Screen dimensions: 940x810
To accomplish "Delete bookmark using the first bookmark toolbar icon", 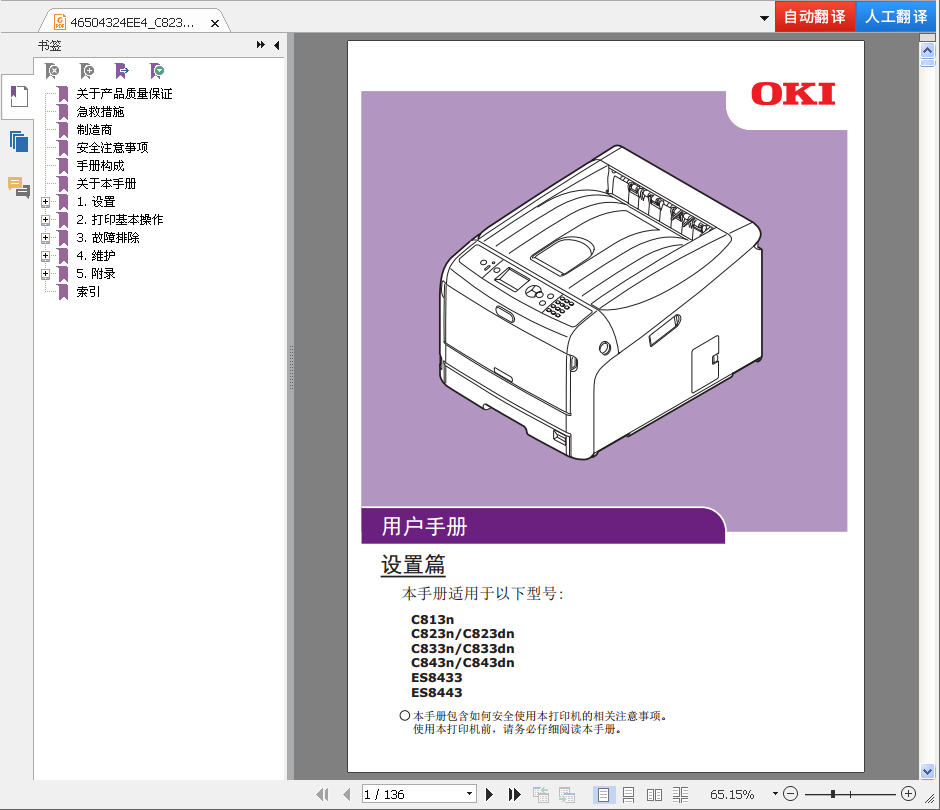I will [x=52, y=71].
